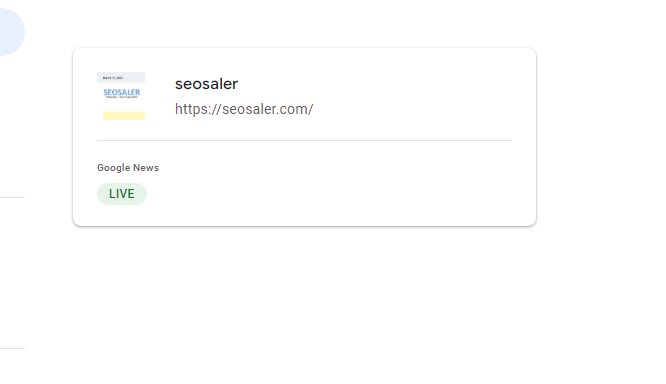Visit the https://seosaler.com/ URL
The image size is (666, 384).
coord(244,109)
